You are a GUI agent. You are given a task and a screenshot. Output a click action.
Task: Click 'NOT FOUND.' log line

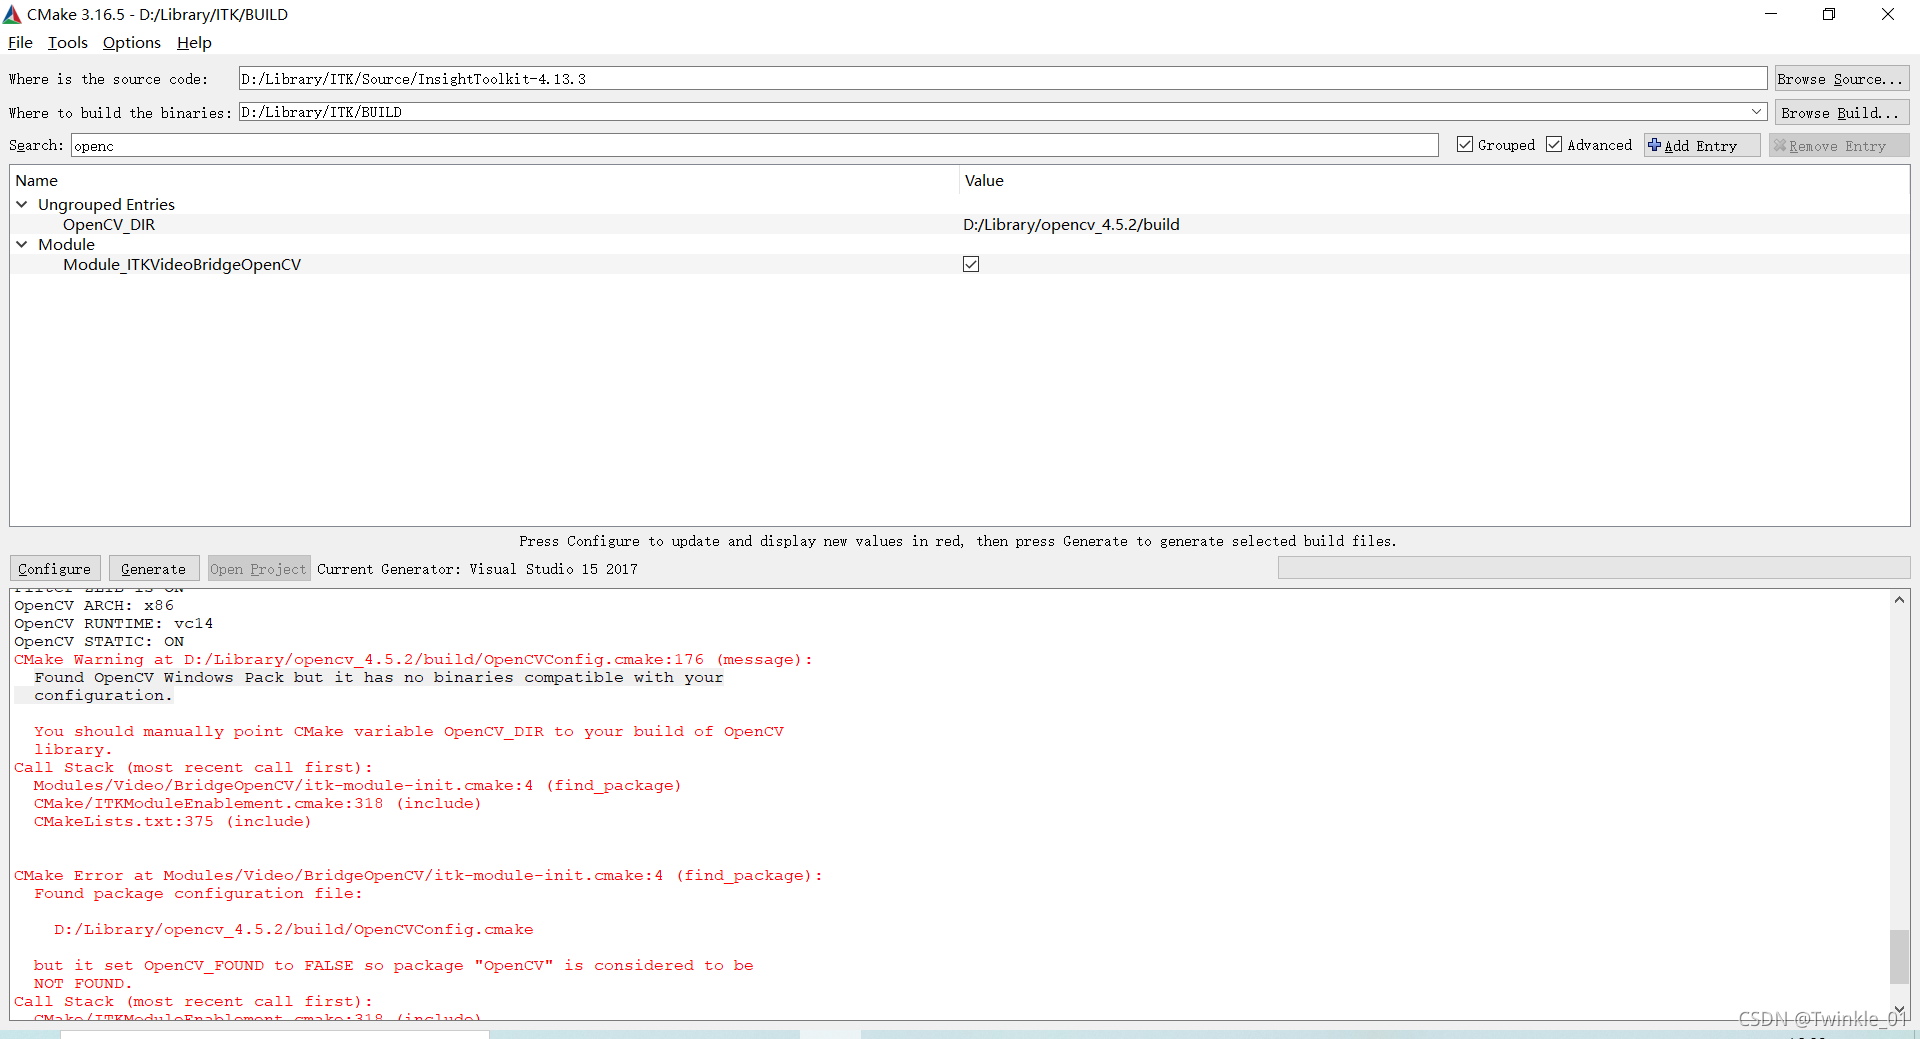82,983
